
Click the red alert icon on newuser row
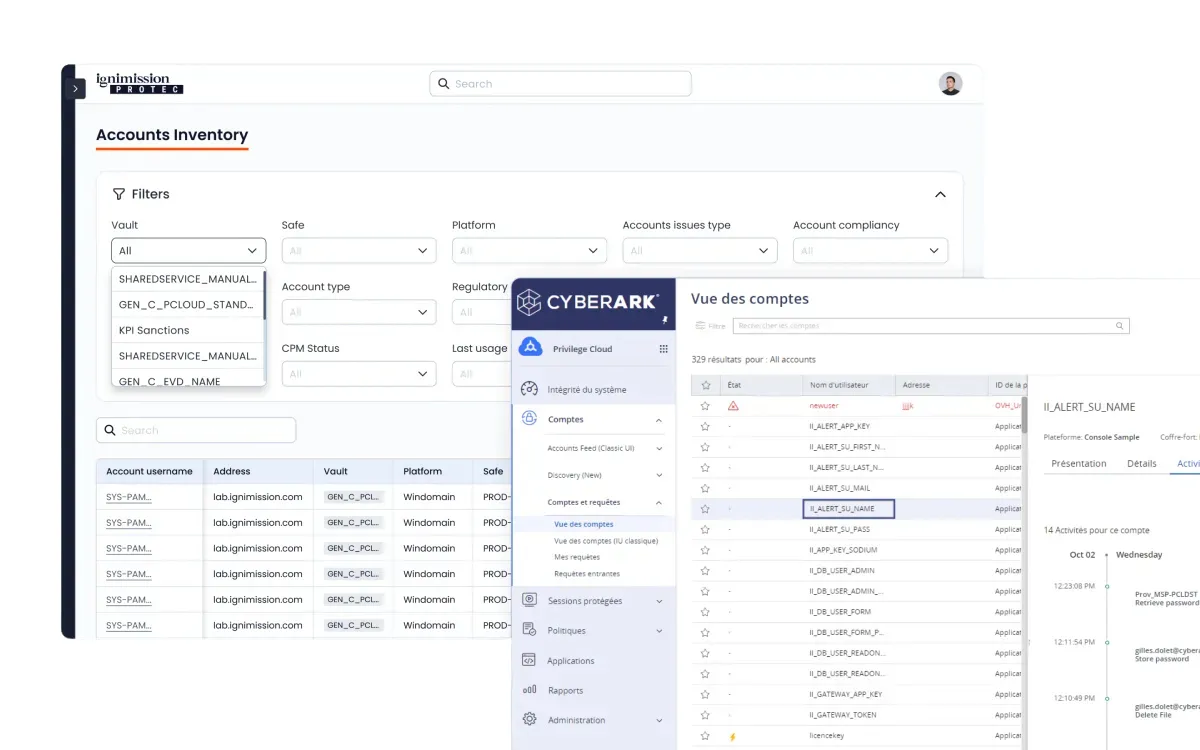click(x=733, y=406)
